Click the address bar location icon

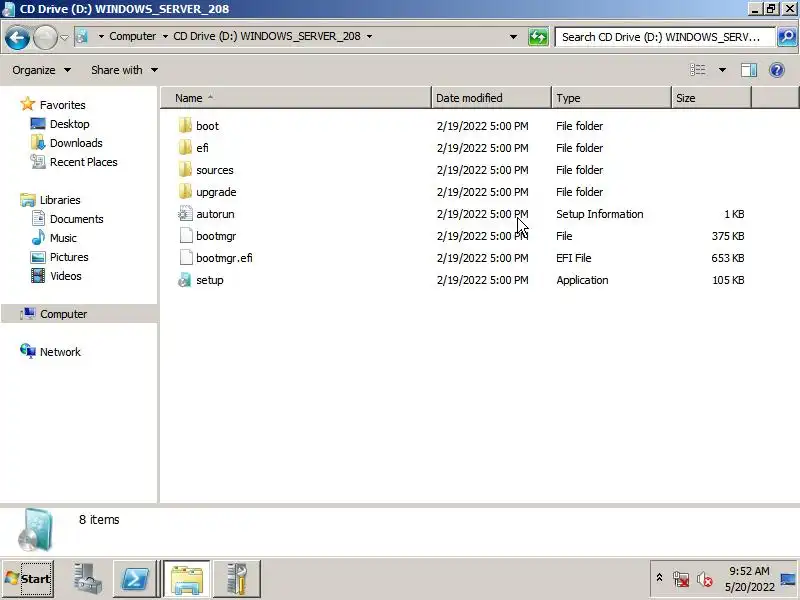pos(82,36)
